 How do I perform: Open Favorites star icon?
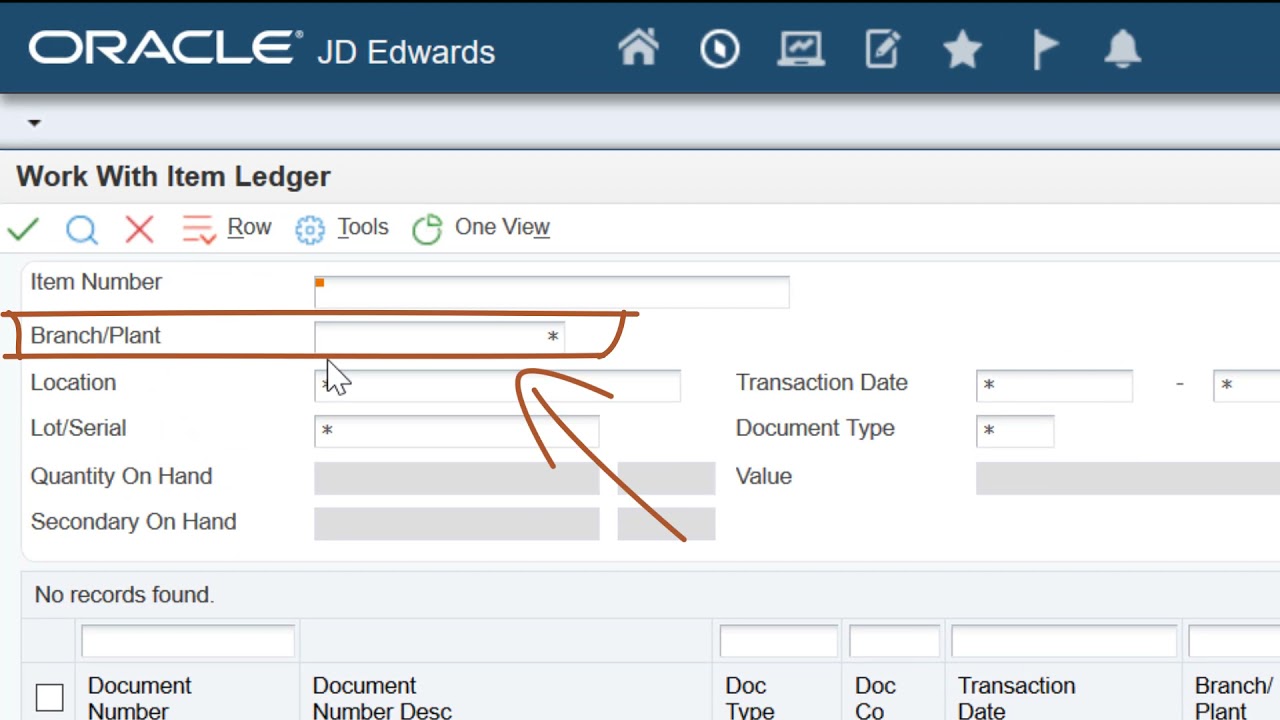962,49
